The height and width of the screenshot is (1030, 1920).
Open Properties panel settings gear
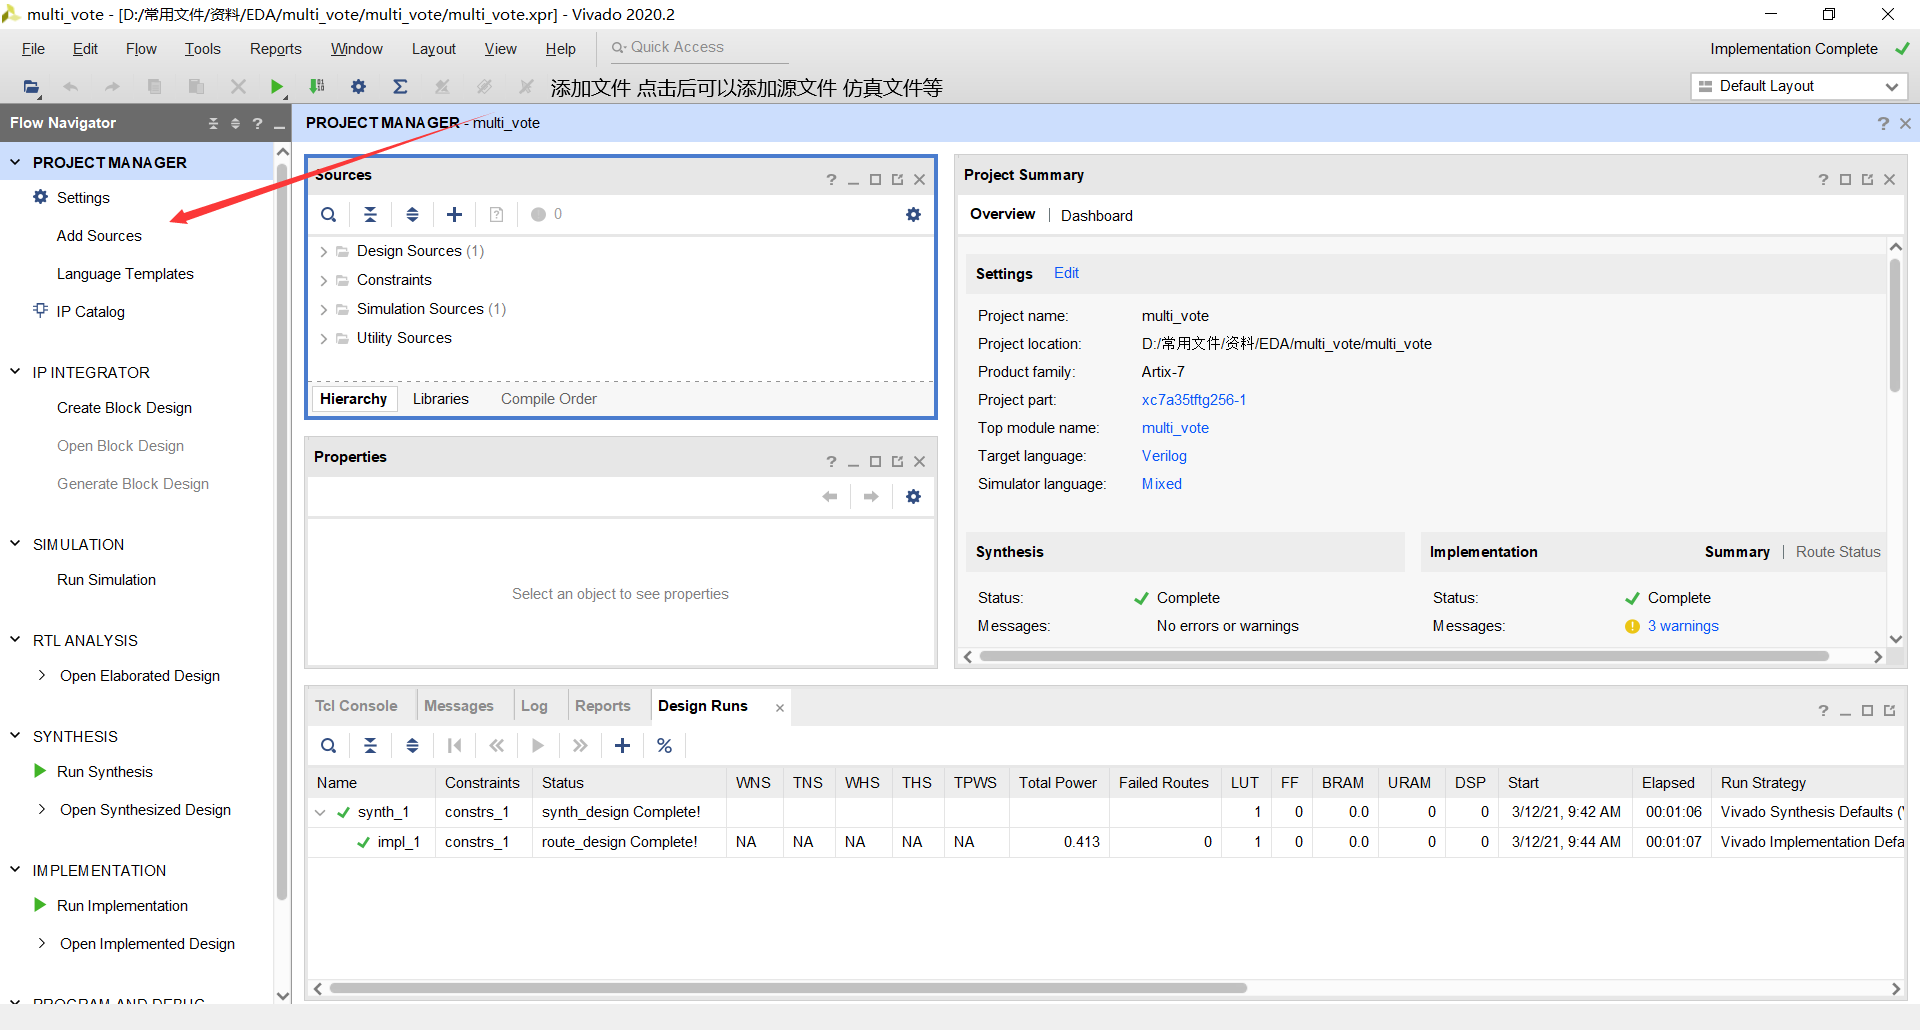coord(913,496)
